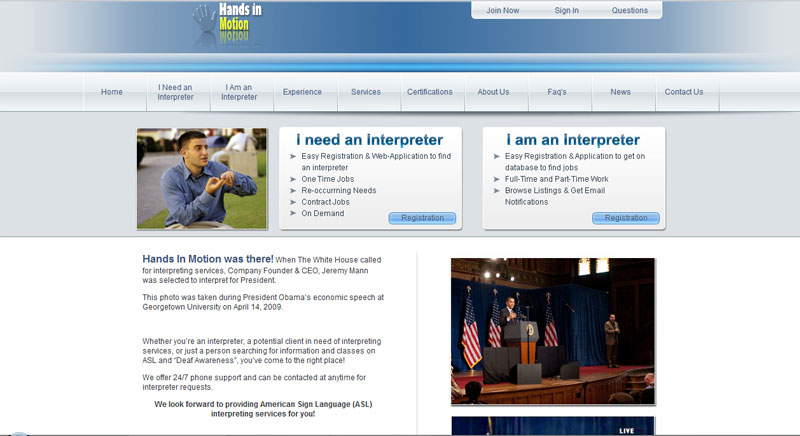
Task: Click the 'I need an interpreter' heading
Action: 369,140
